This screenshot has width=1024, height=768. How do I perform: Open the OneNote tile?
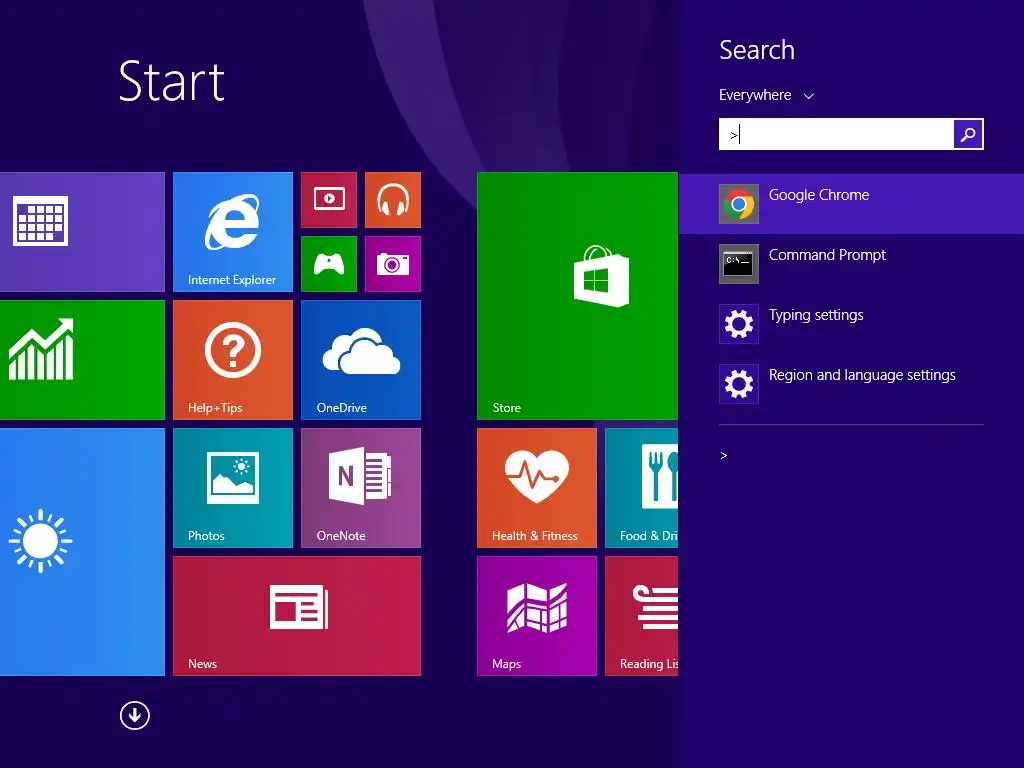click(x=360, y=488)
